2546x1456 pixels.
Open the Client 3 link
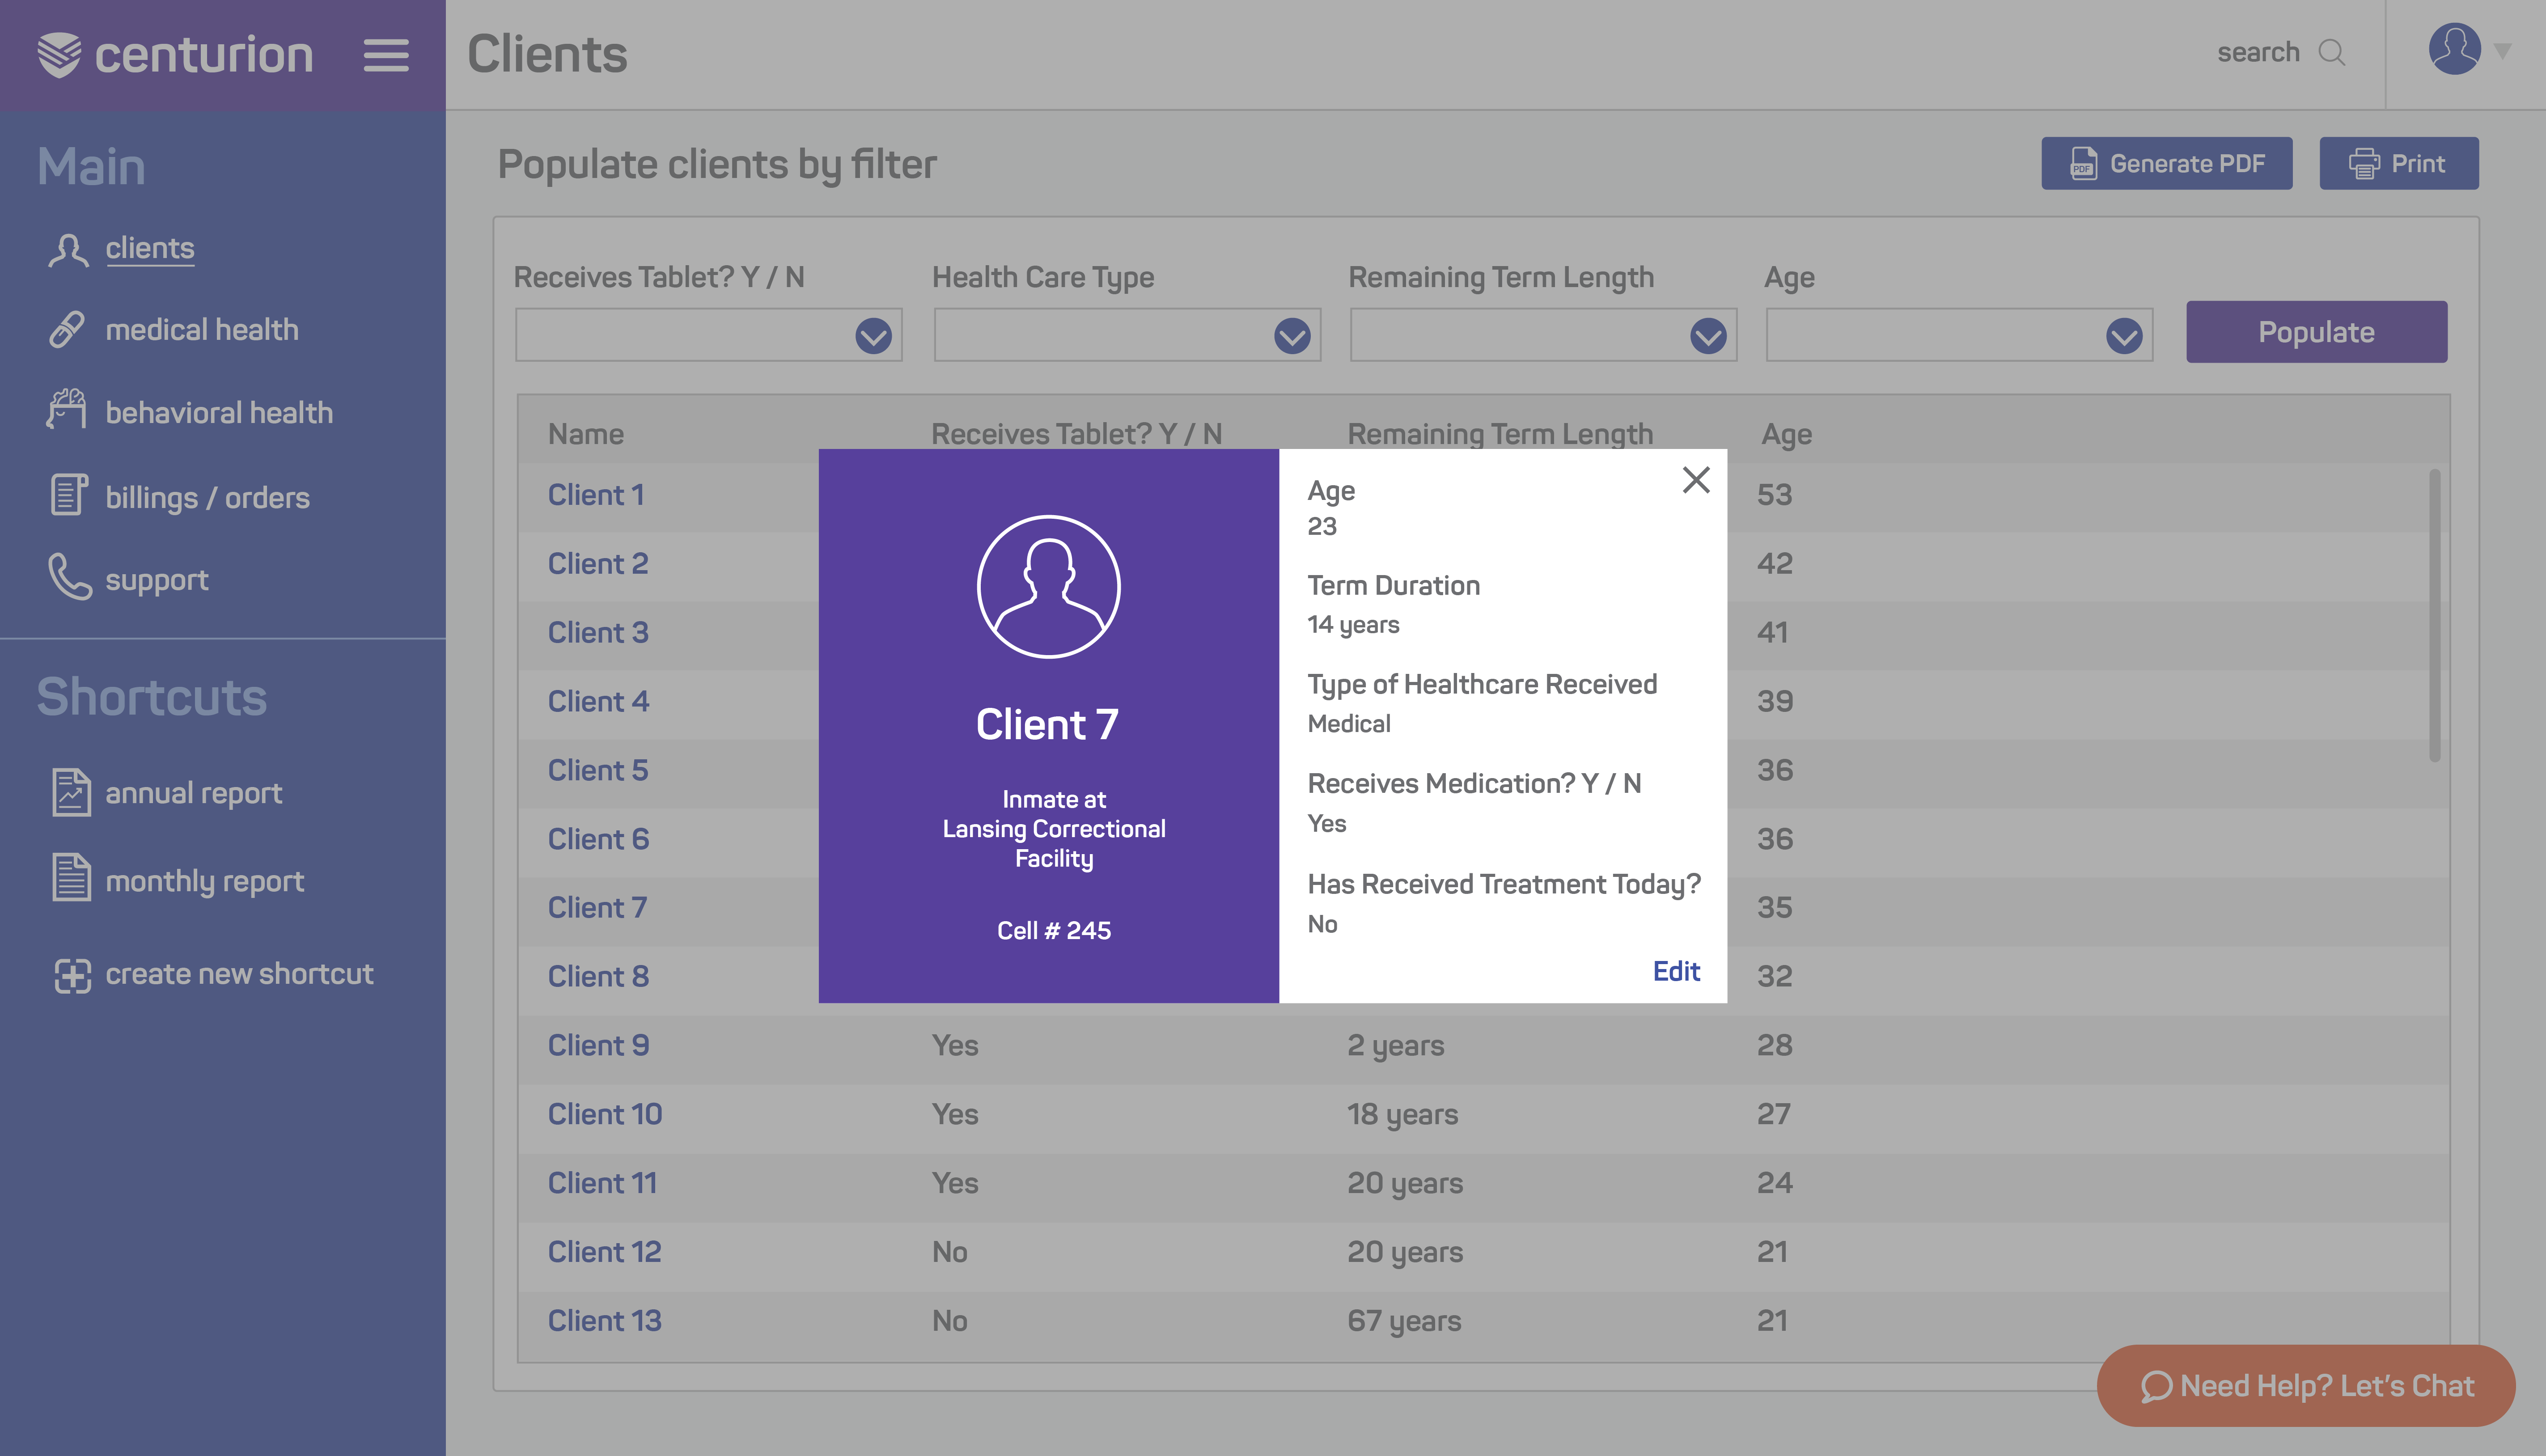(x=598, y=633)
